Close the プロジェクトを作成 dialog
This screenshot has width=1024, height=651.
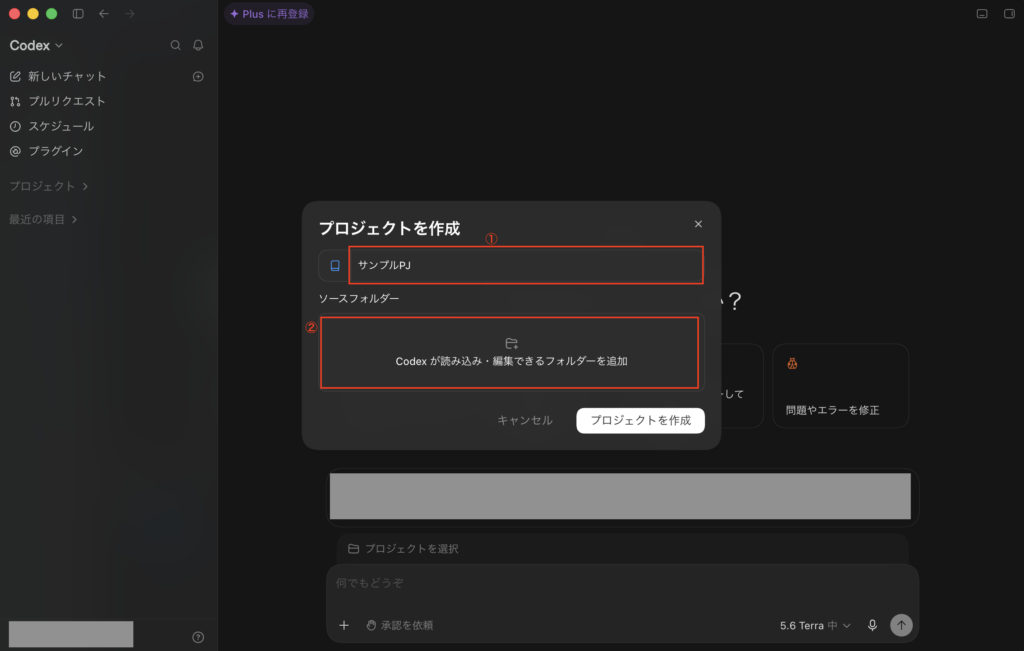click(x=698, y=224)
